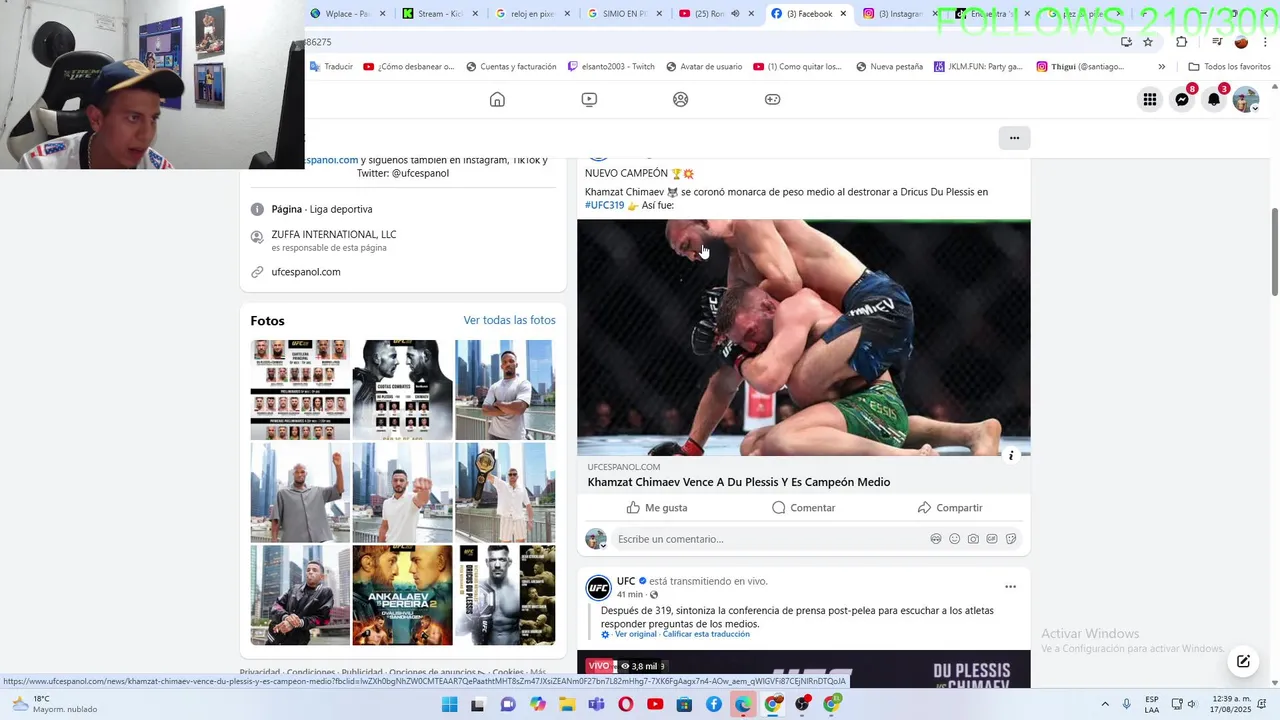Screen dimensions: 1280x720
Task: Mute the YouTube tab audio icon
Action: (x=736, y=14)
